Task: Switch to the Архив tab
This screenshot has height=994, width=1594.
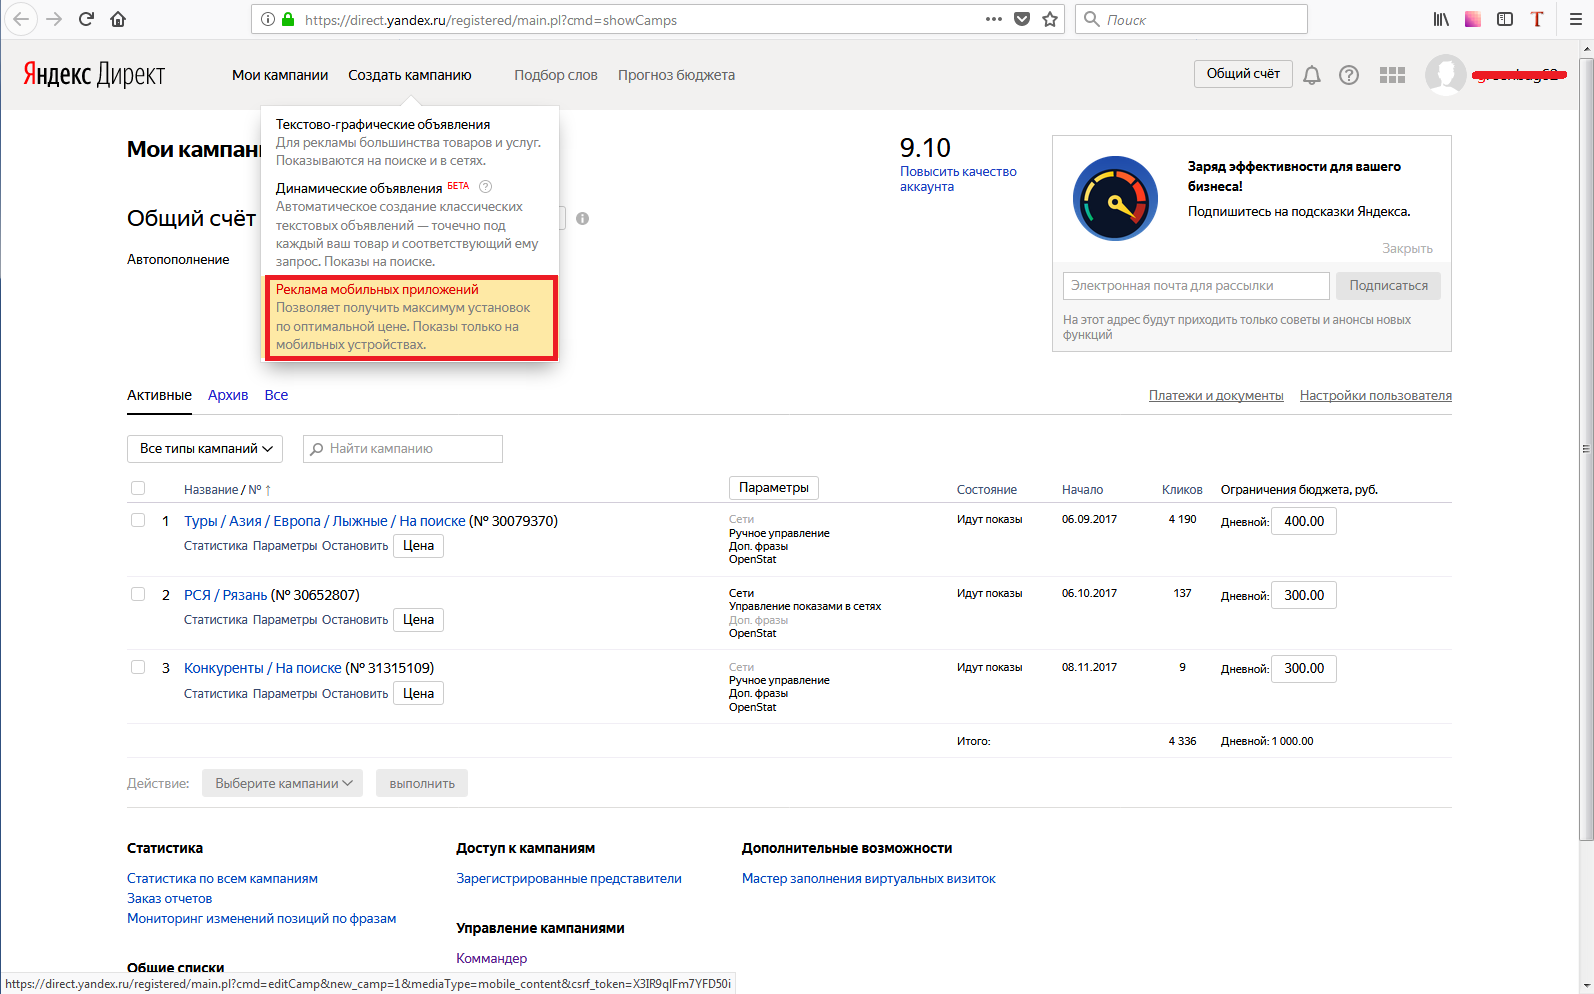Action: point(228,395)
